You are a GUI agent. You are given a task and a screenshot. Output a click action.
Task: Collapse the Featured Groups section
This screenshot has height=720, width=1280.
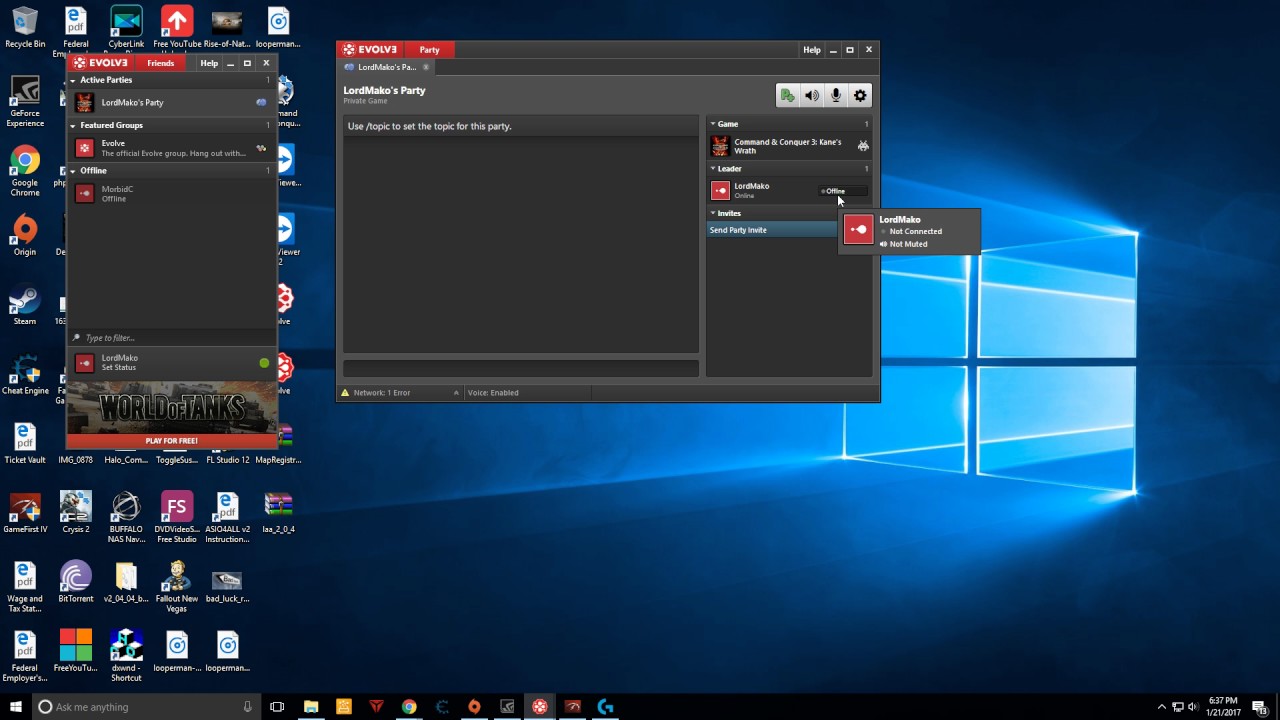point(73,125)
